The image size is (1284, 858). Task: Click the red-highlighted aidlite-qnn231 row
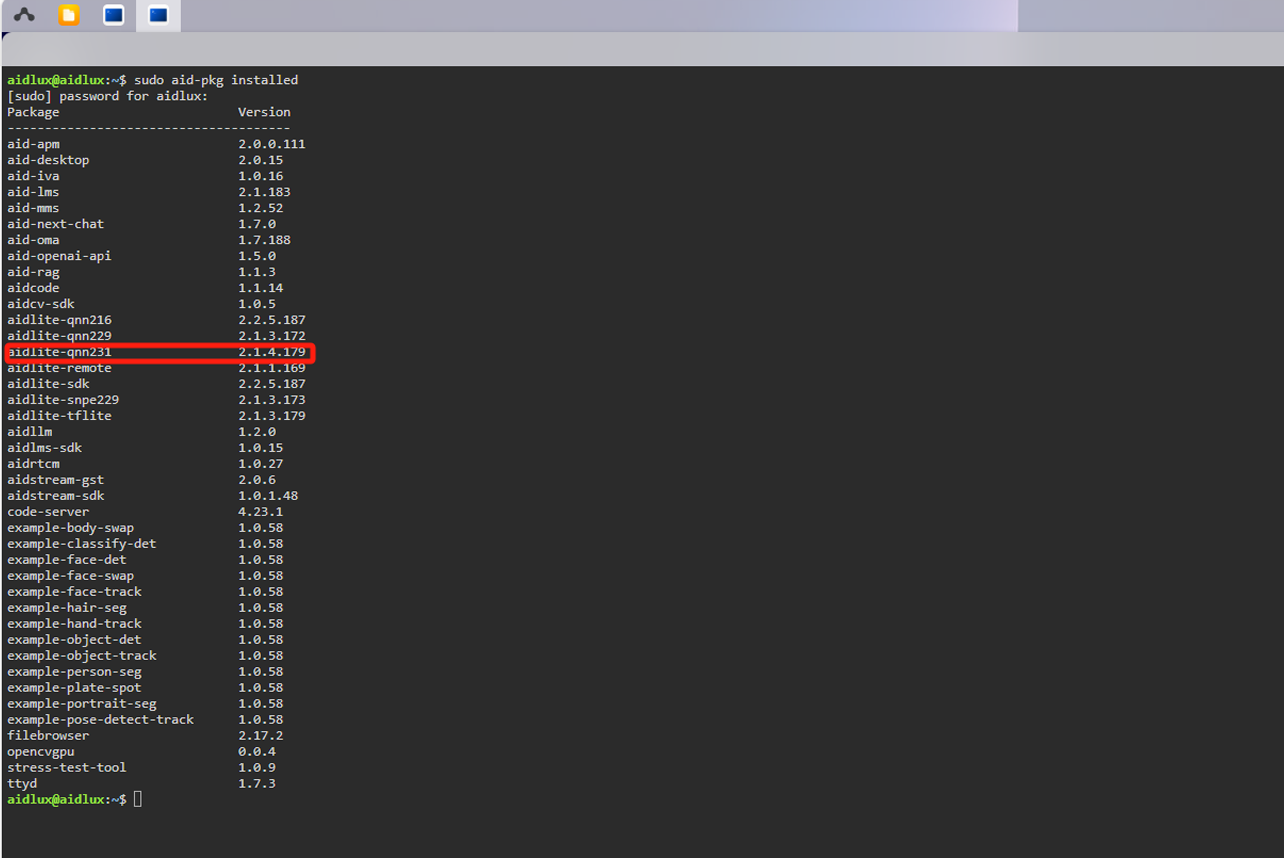pyautogui.click(x=160, y=352)
